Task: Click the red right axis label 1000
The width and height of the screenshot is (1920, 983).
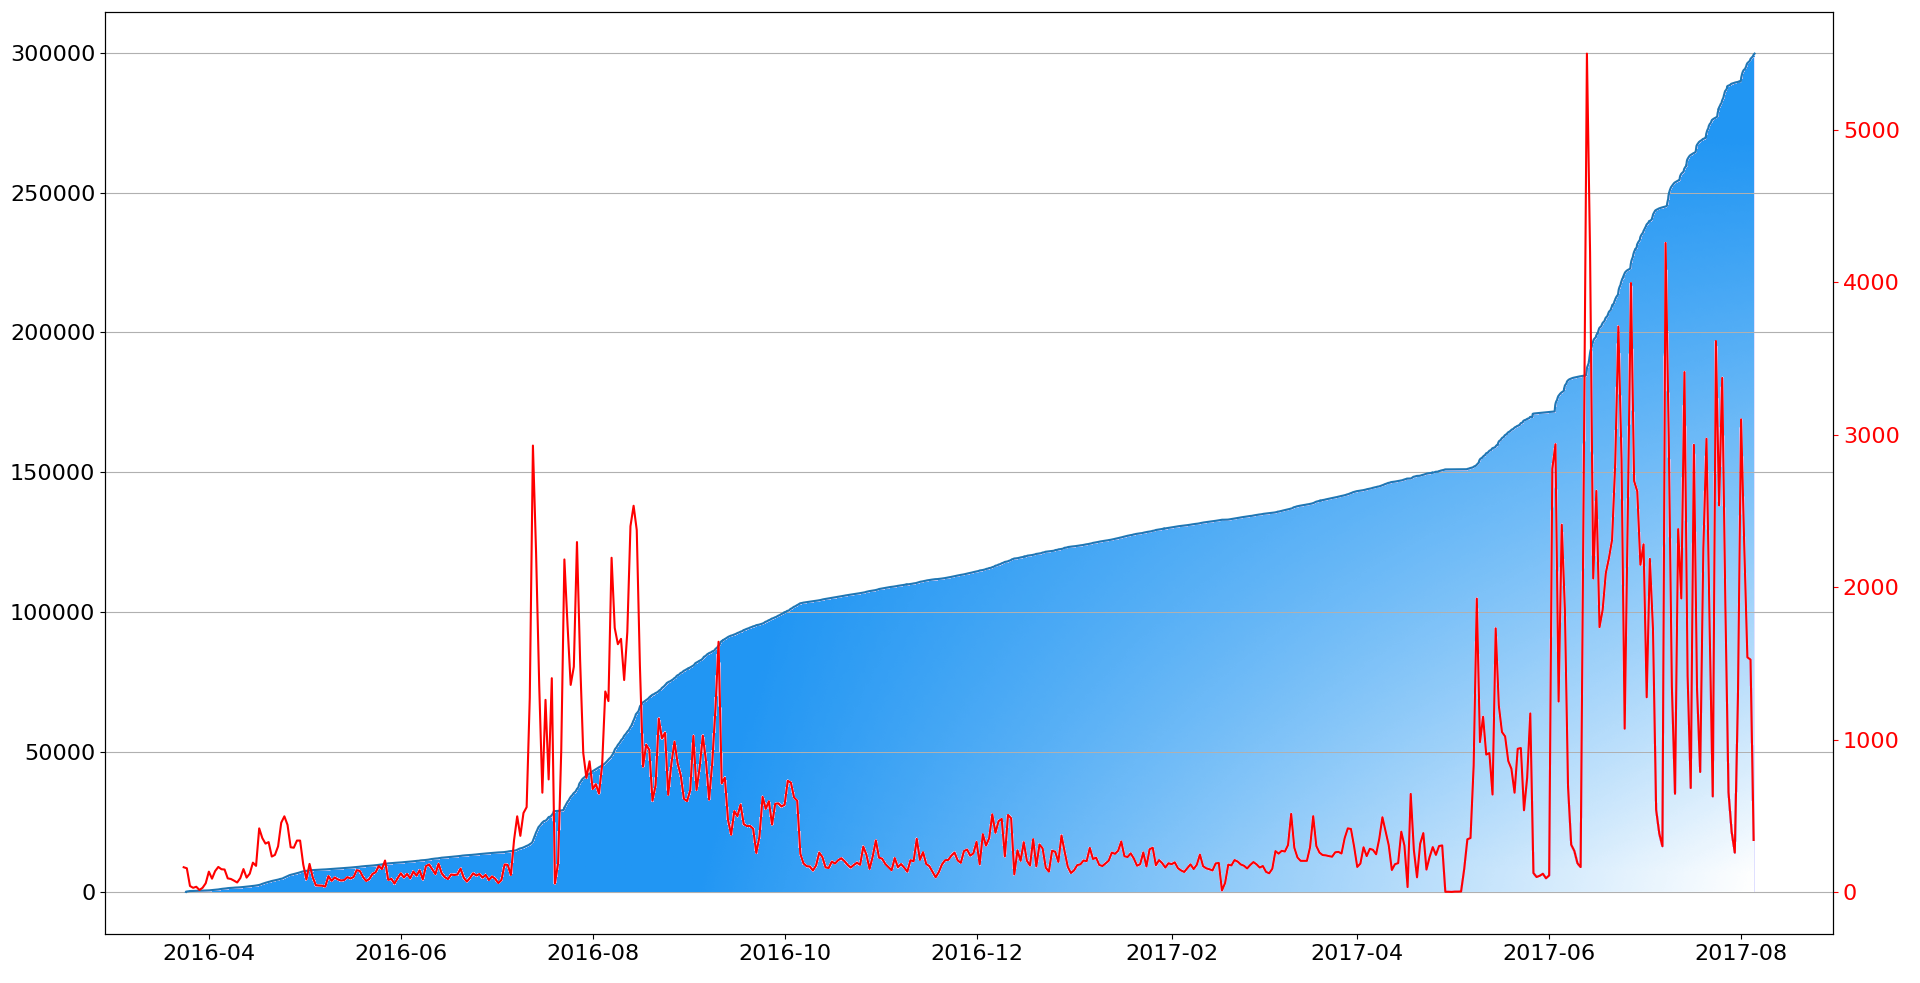Action: [x=1870, y=741]
